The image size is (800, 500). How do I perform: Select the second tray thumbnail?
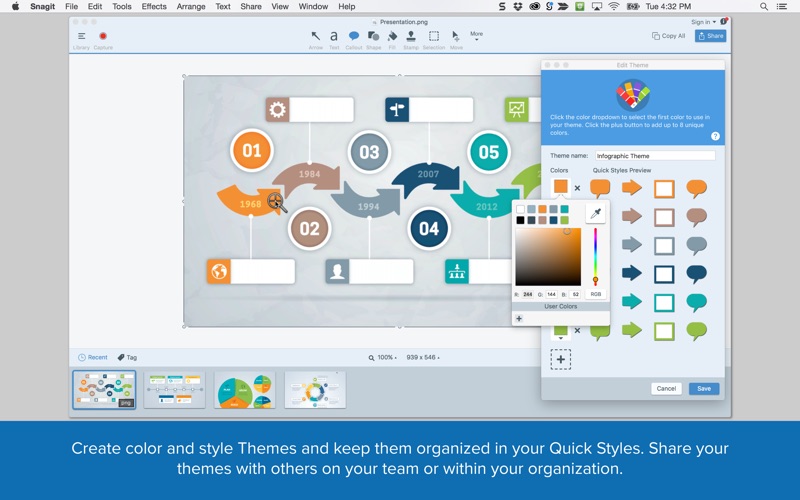tap(174, 390)
